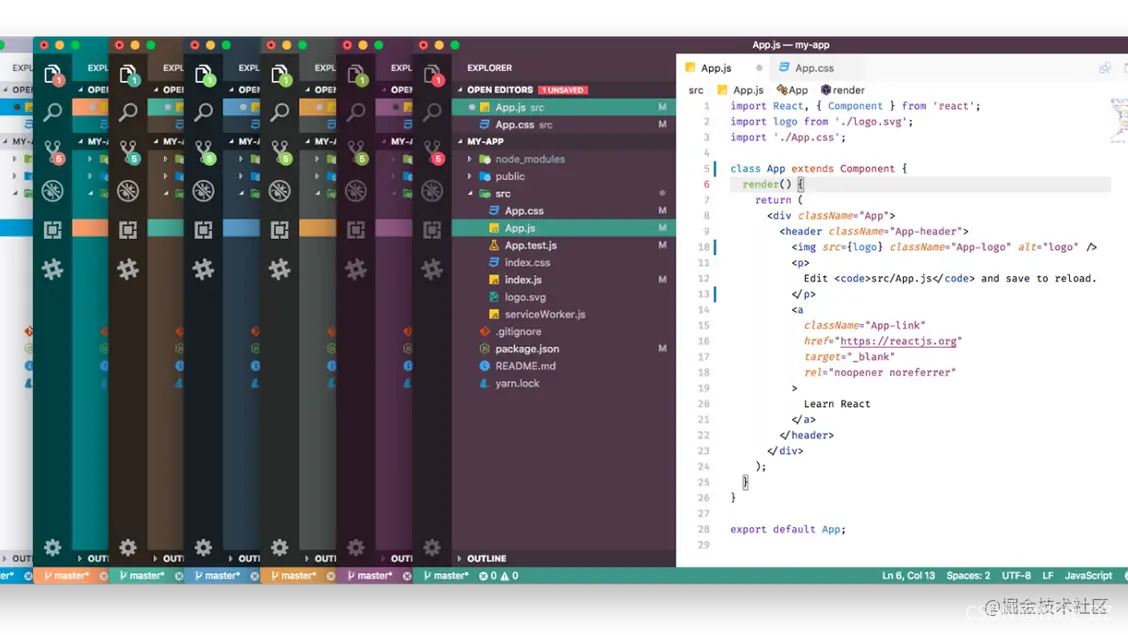Click Spaces: 2 in status bar
This screenshot has height=635, width=1128.
[x=968, y=575]
